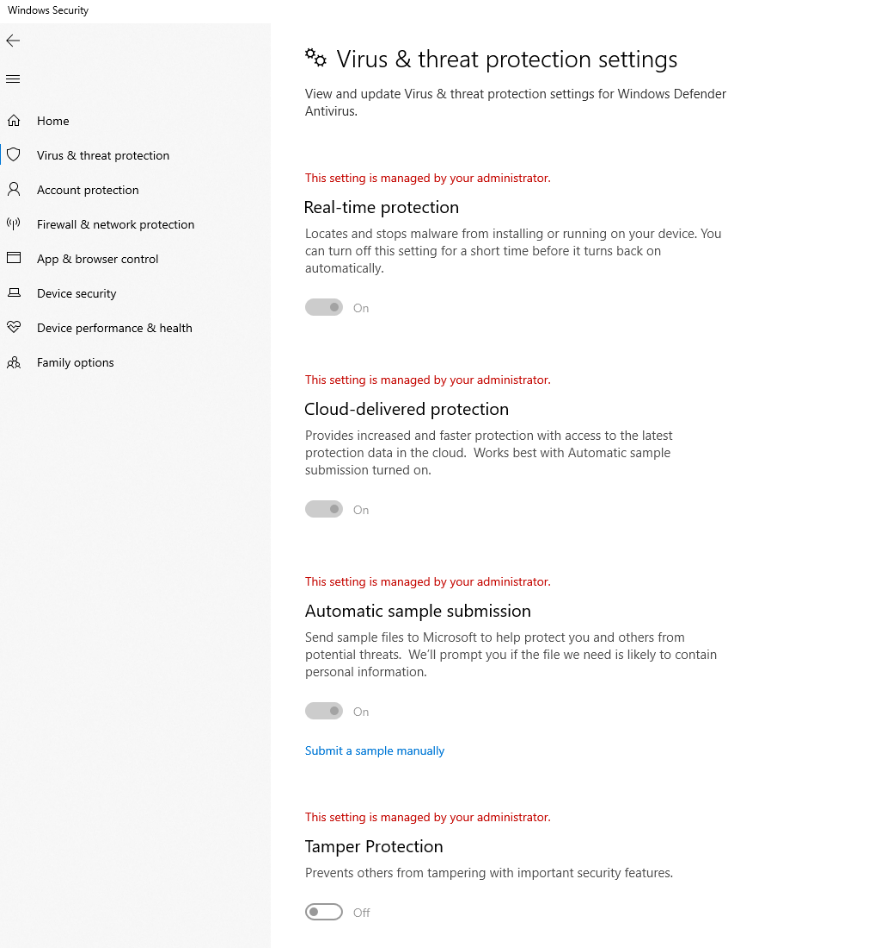
Task: Click the Firewall & network antenna icon
Action: (x=14, y=224)
